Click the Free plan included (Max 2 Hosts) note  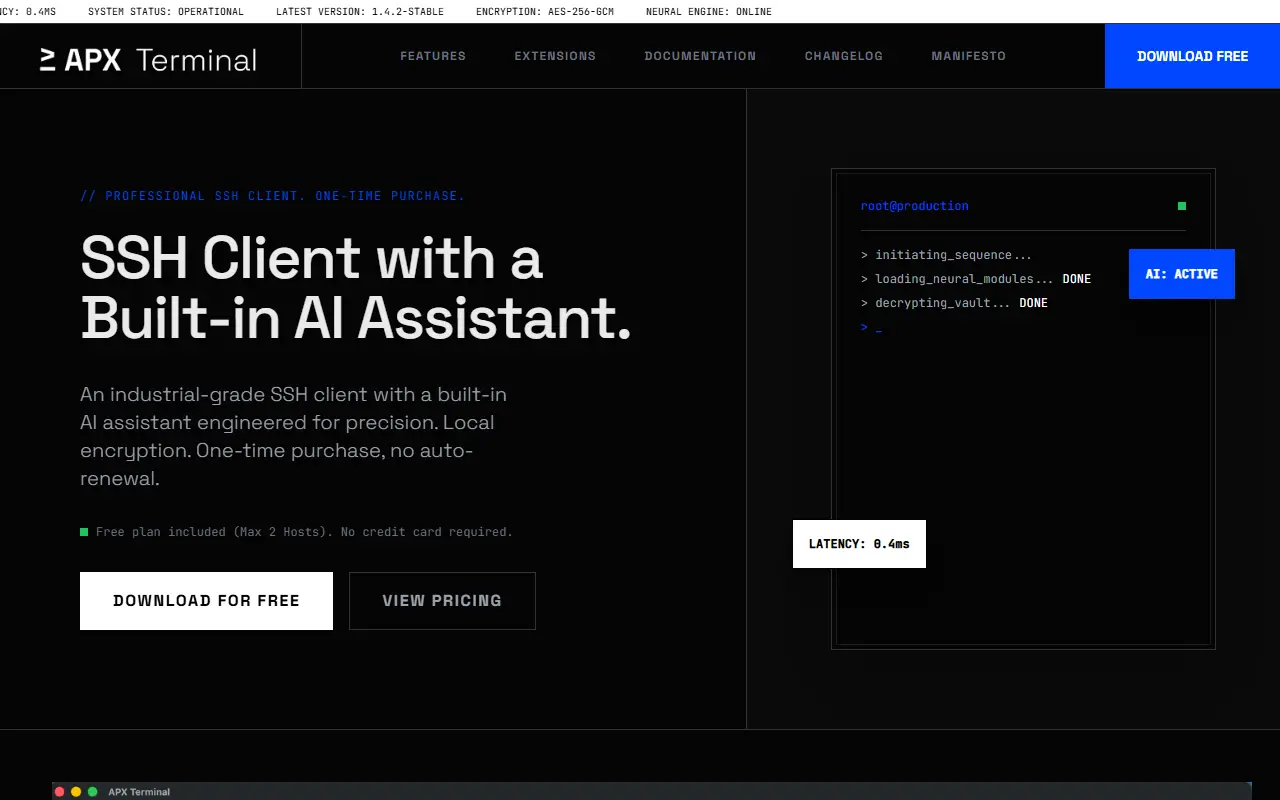pos(304,532)
